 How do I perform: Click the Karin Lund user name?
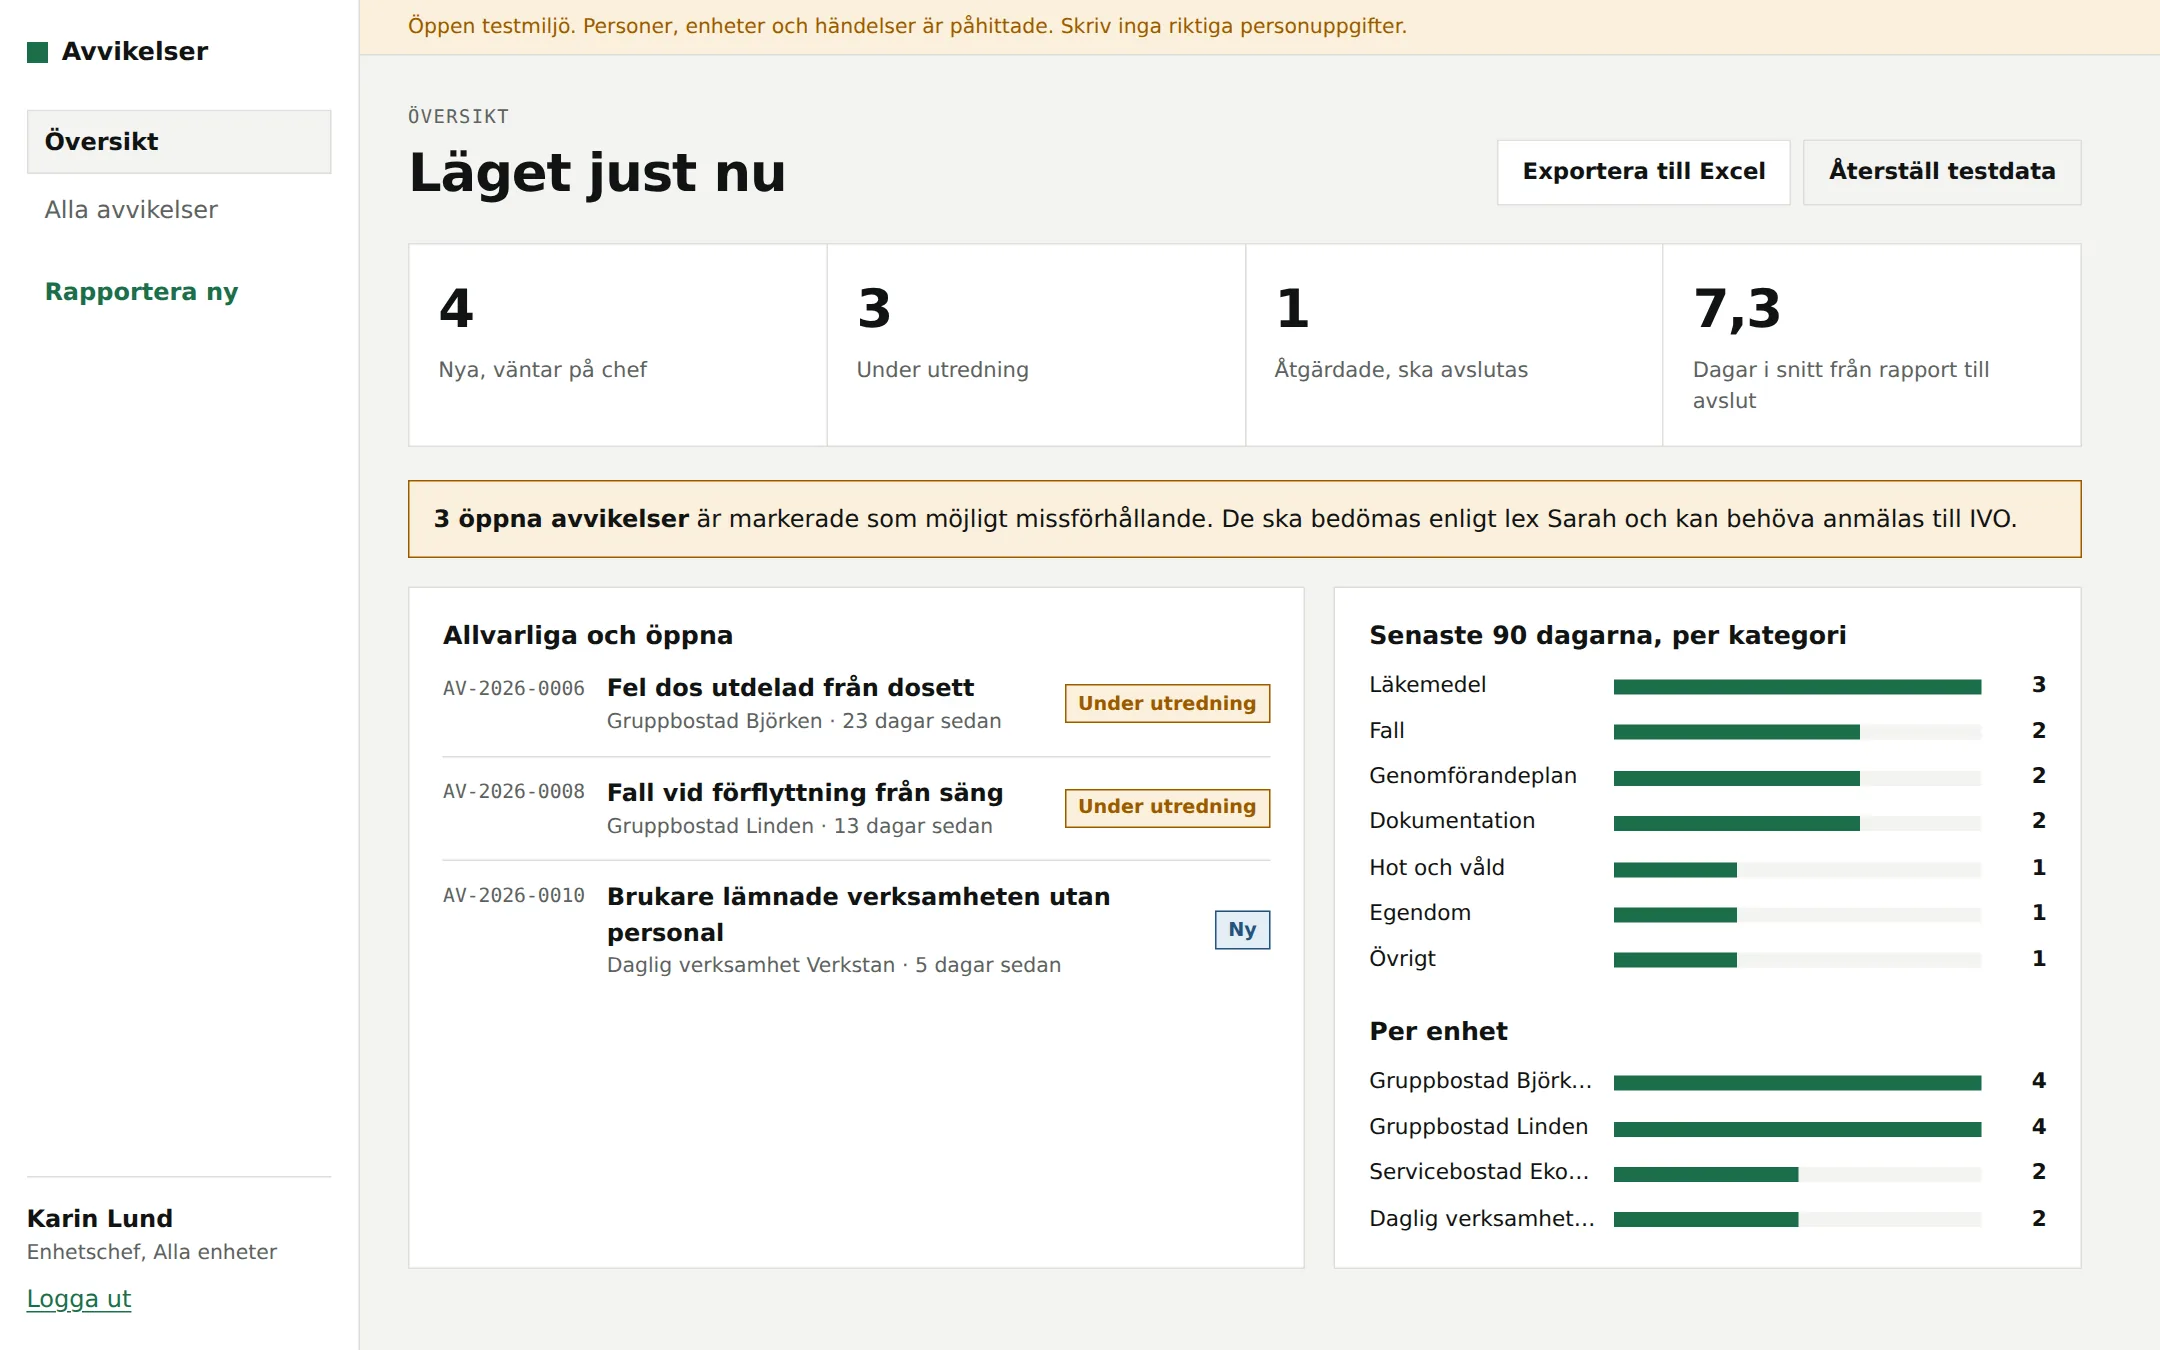pyautogui.click(x=100, y=1219)
